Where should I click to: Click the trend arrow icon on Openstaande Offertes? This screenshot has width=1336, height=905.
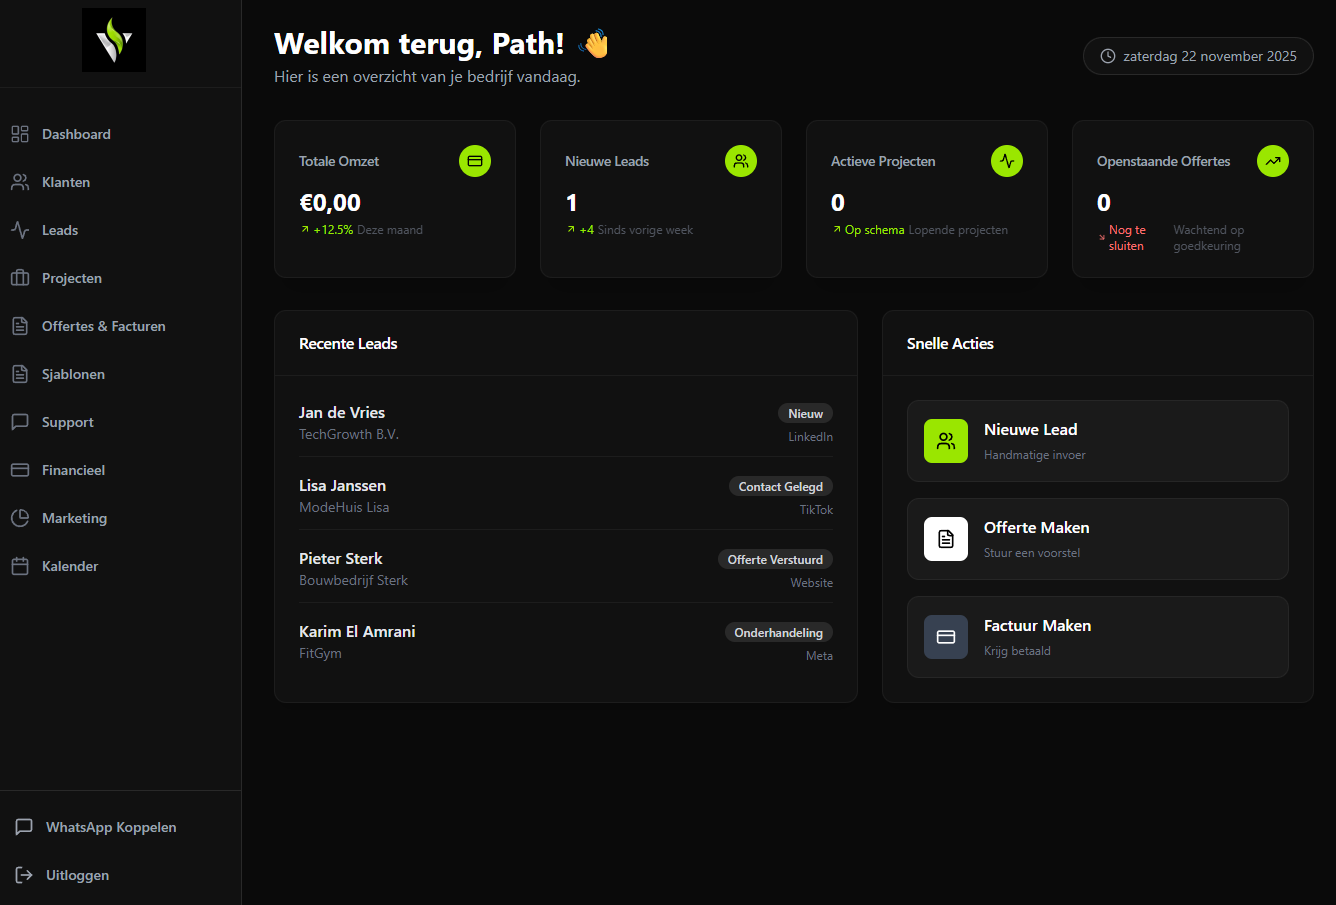1273,161
